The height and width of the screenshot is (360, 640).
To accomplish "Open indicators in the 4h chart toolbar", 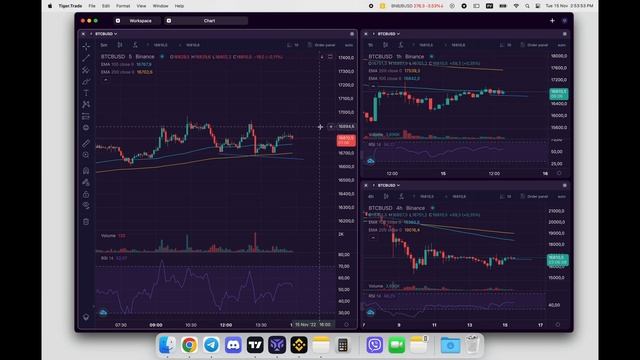I will [x=401, y=196].
